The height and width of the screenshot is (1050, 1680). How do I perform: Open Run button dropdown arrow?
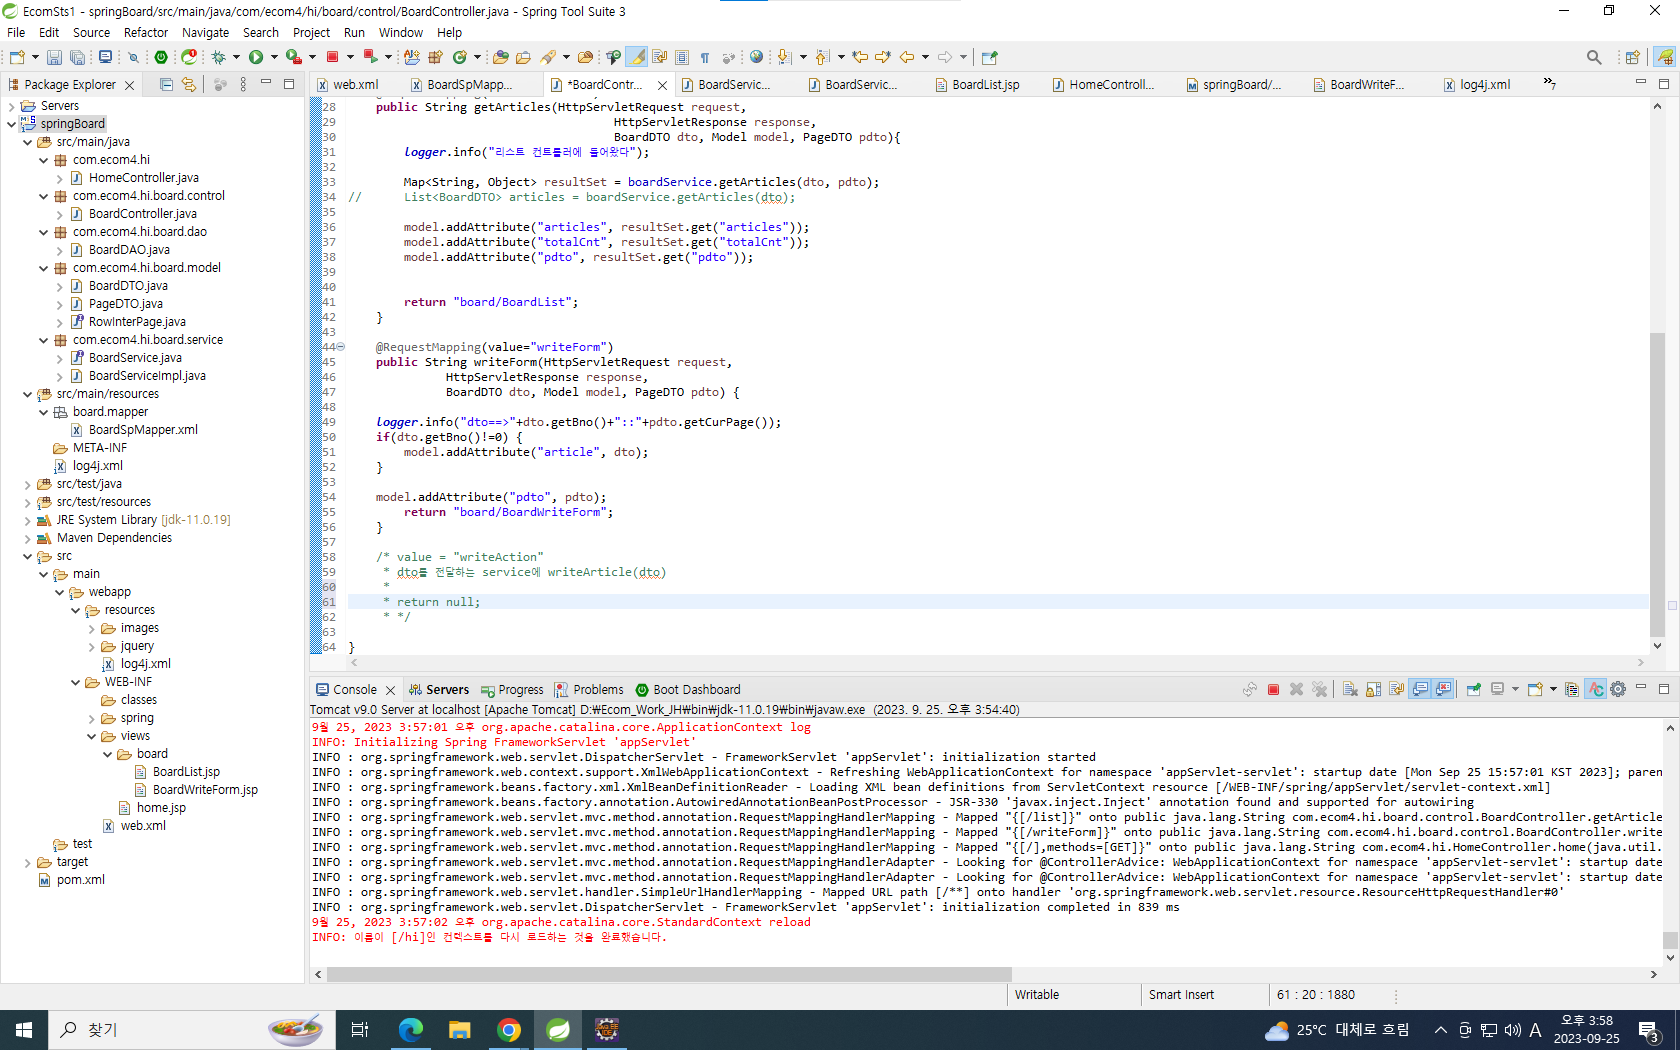[274, 57]
